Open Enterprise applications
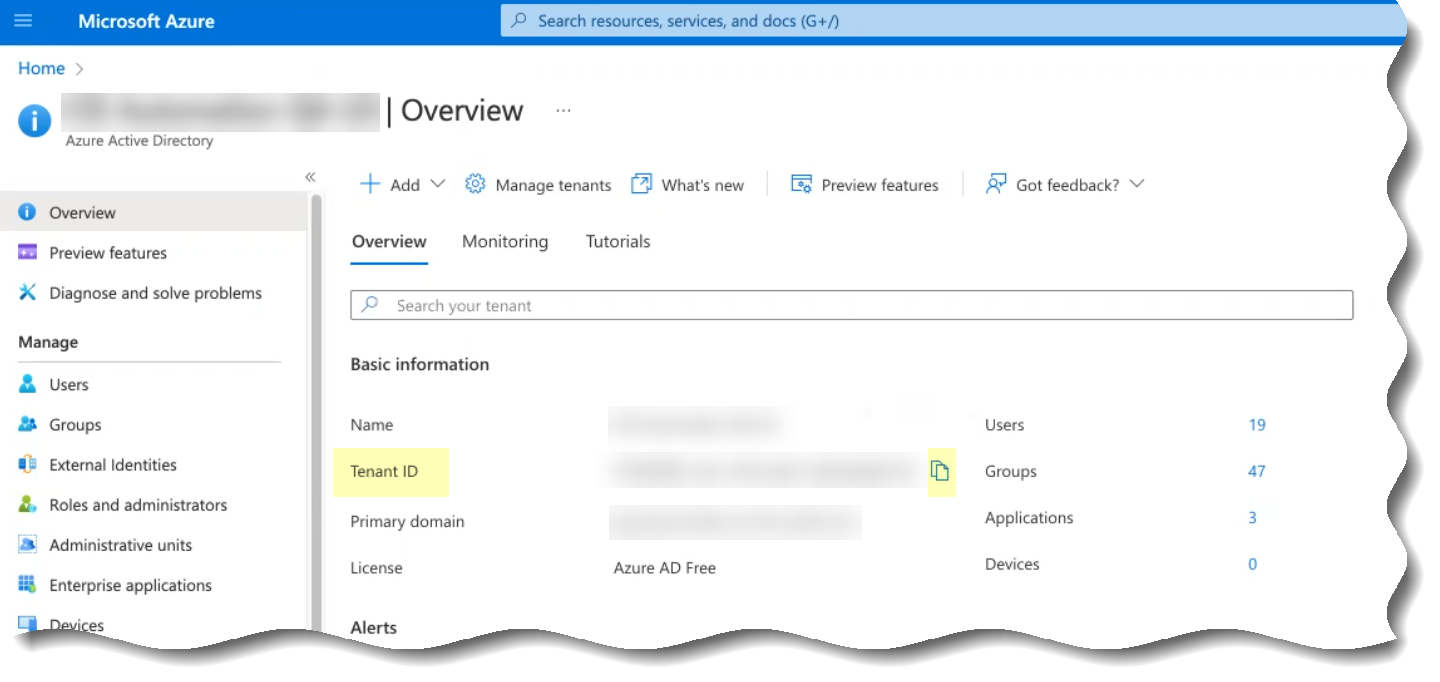1440x682 pixels. [130, 585]
